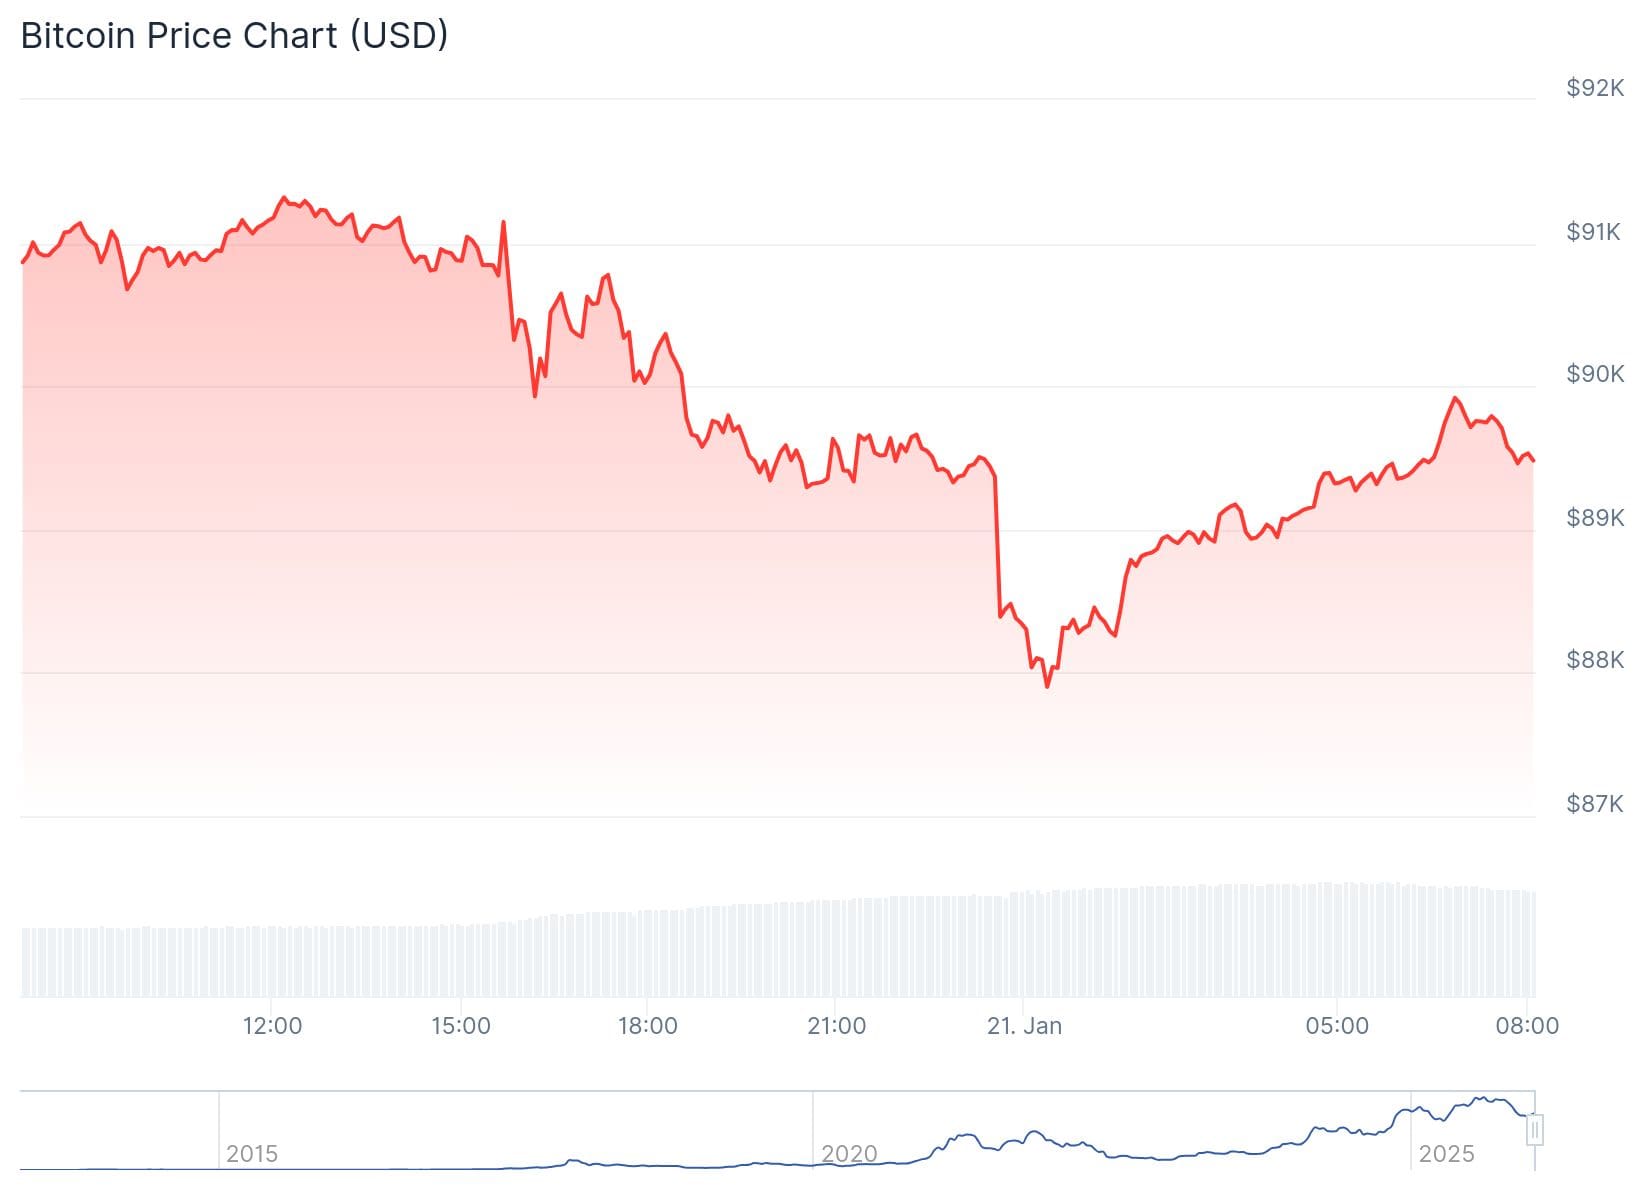The height and width of the screenshot is (1200, 1644).
Task: Click the 2025 label in navigator
Action: 1446,1154
